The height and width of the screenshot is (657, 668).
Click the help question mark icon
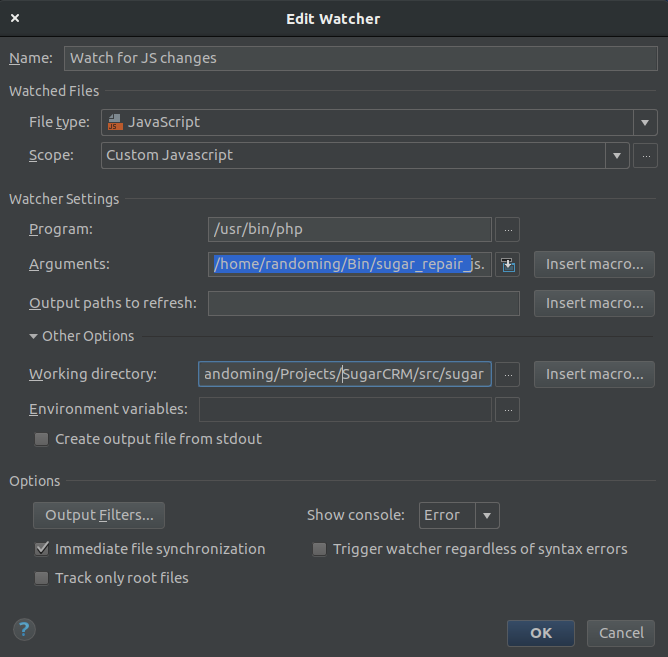click(x=25, y=629)
